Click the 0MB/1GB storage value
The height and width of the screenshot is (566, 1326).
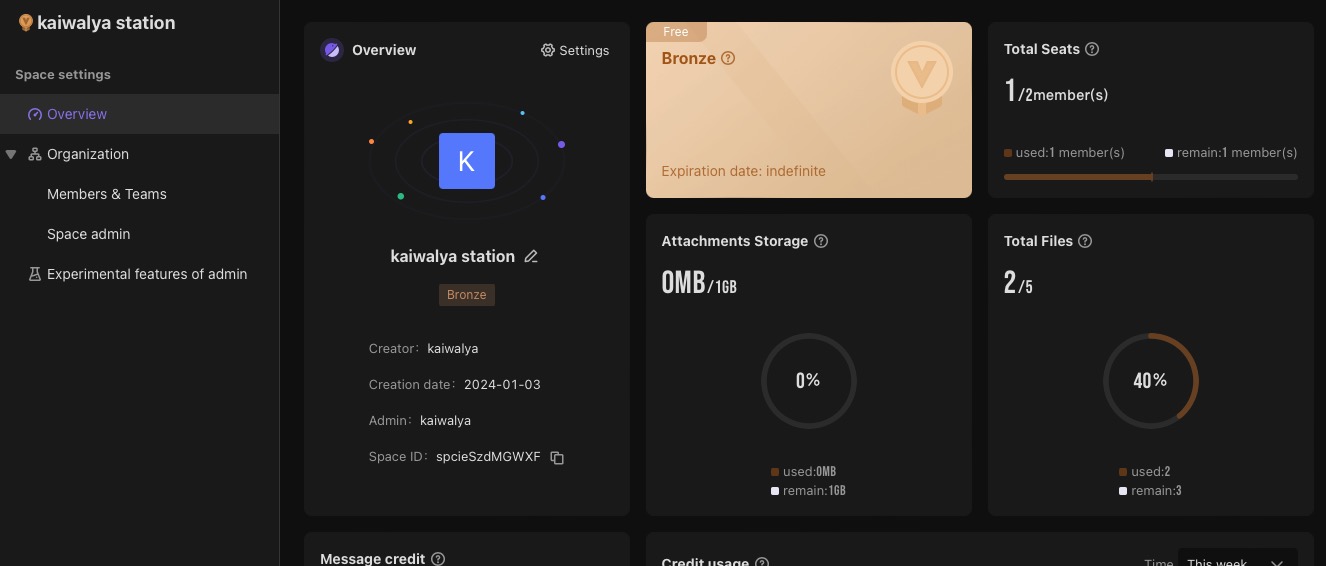click(699, 283)
